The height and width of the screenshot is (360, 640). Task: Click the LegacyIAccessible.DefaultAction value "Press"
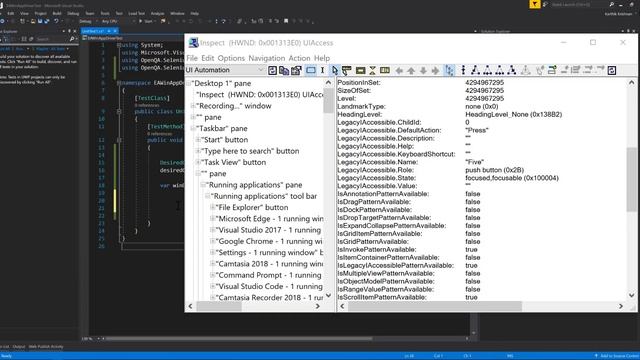tap(477, 130)
